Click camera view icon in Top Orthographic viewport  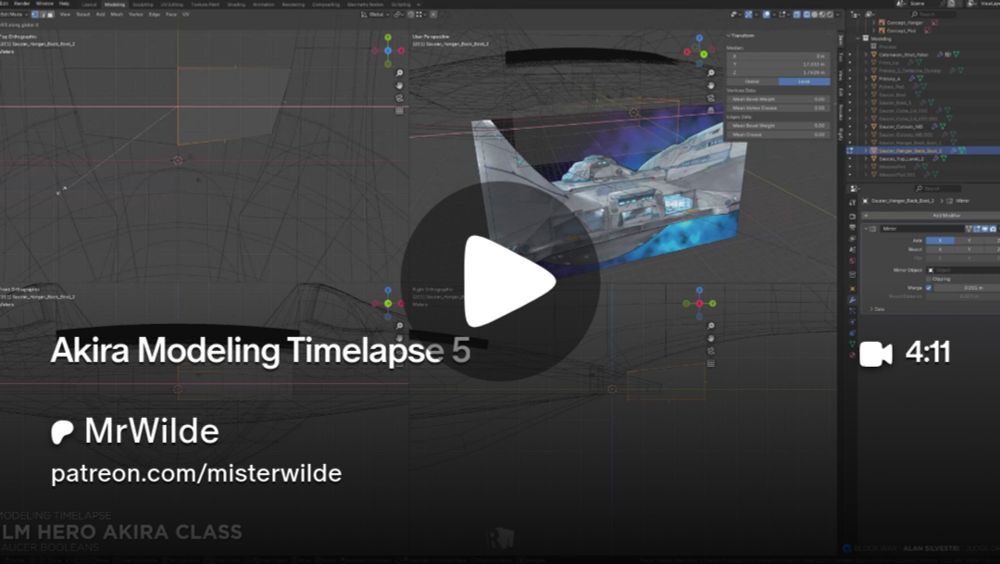click(399, 98)
